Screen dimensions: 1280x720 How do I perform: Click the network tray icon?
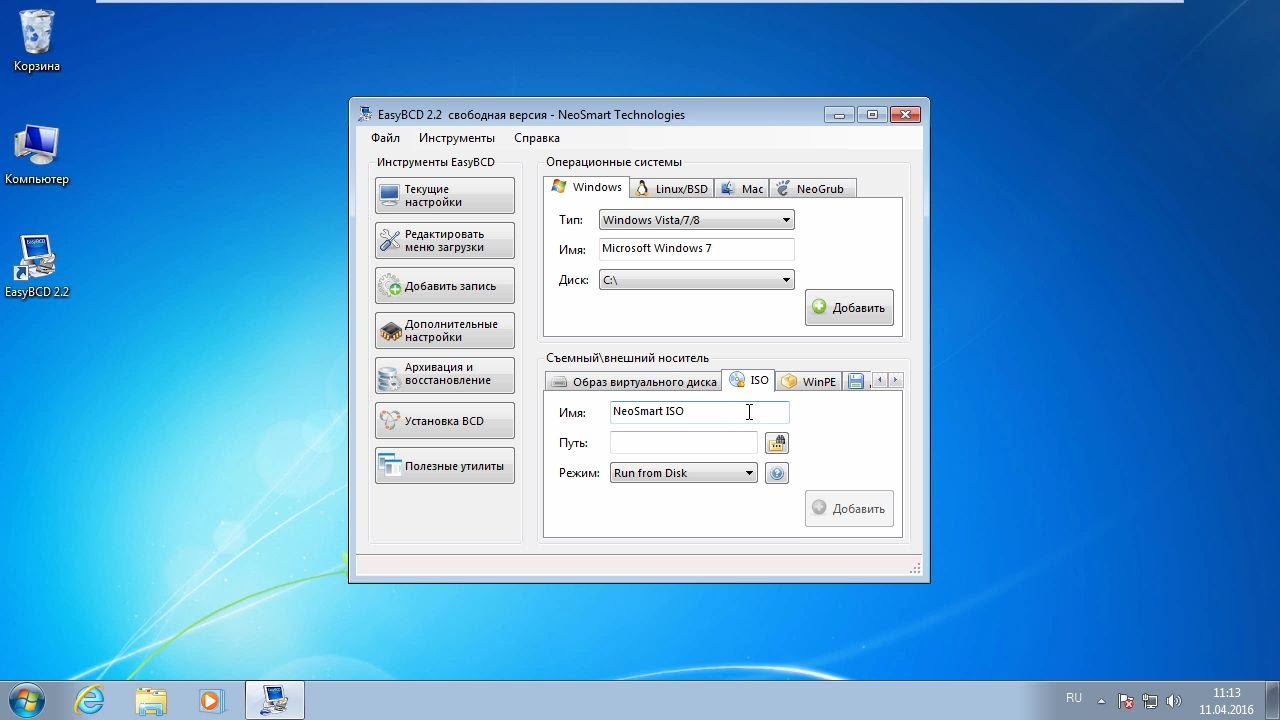click(1150, 701)
